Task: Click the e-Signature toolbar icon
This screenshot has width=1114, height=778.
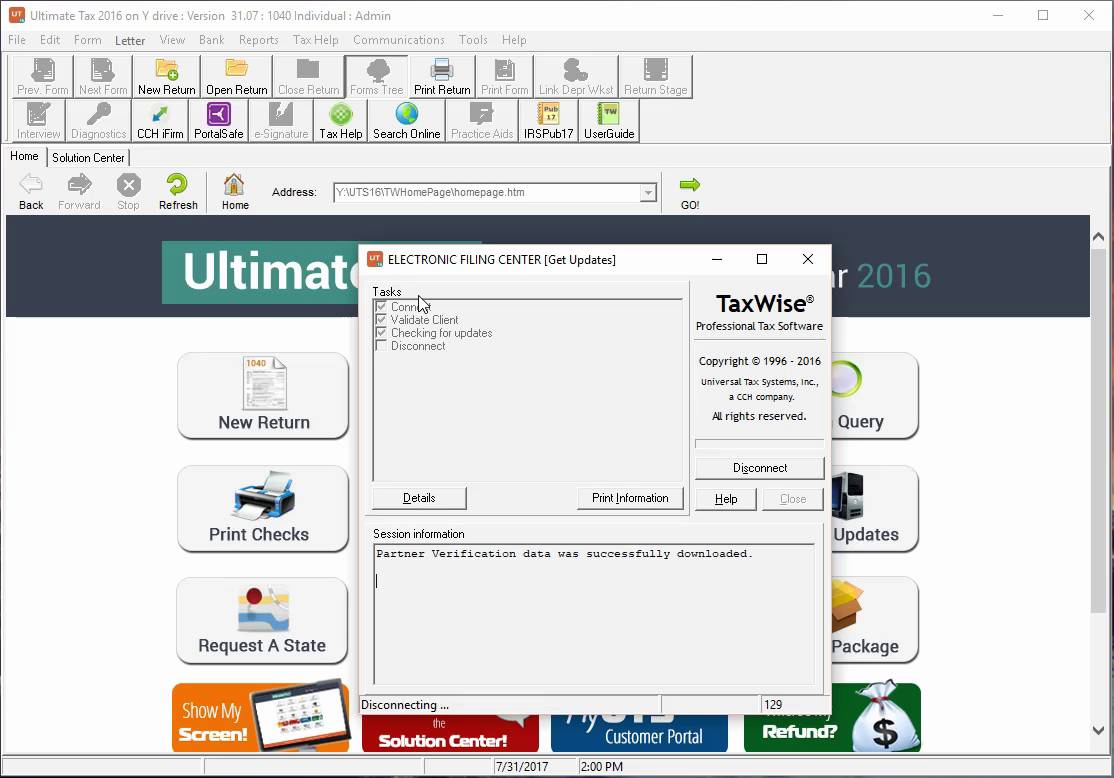Action: coord(281,121)
